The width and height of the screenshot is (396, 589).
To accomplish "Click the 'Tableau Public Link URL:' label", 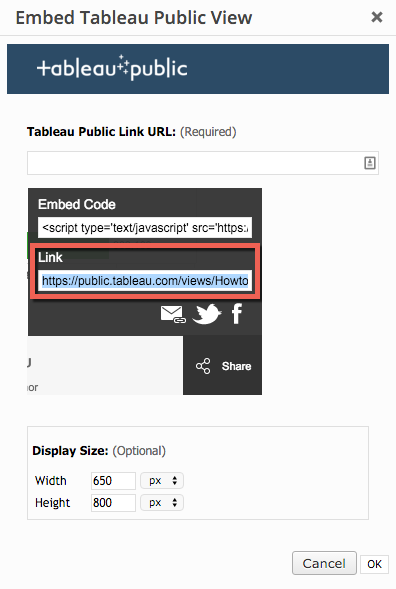I will click(101, 132).
